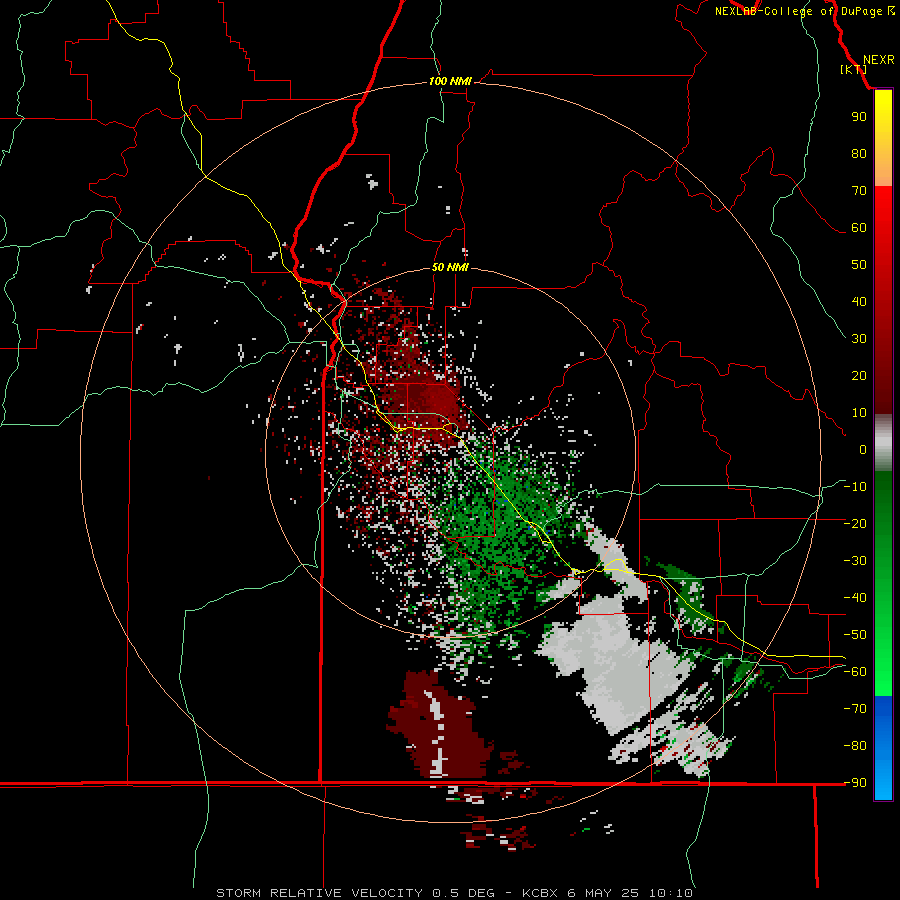Click the -50 value on the velocity scale
The image size is (900, 900).
point(855,634)
